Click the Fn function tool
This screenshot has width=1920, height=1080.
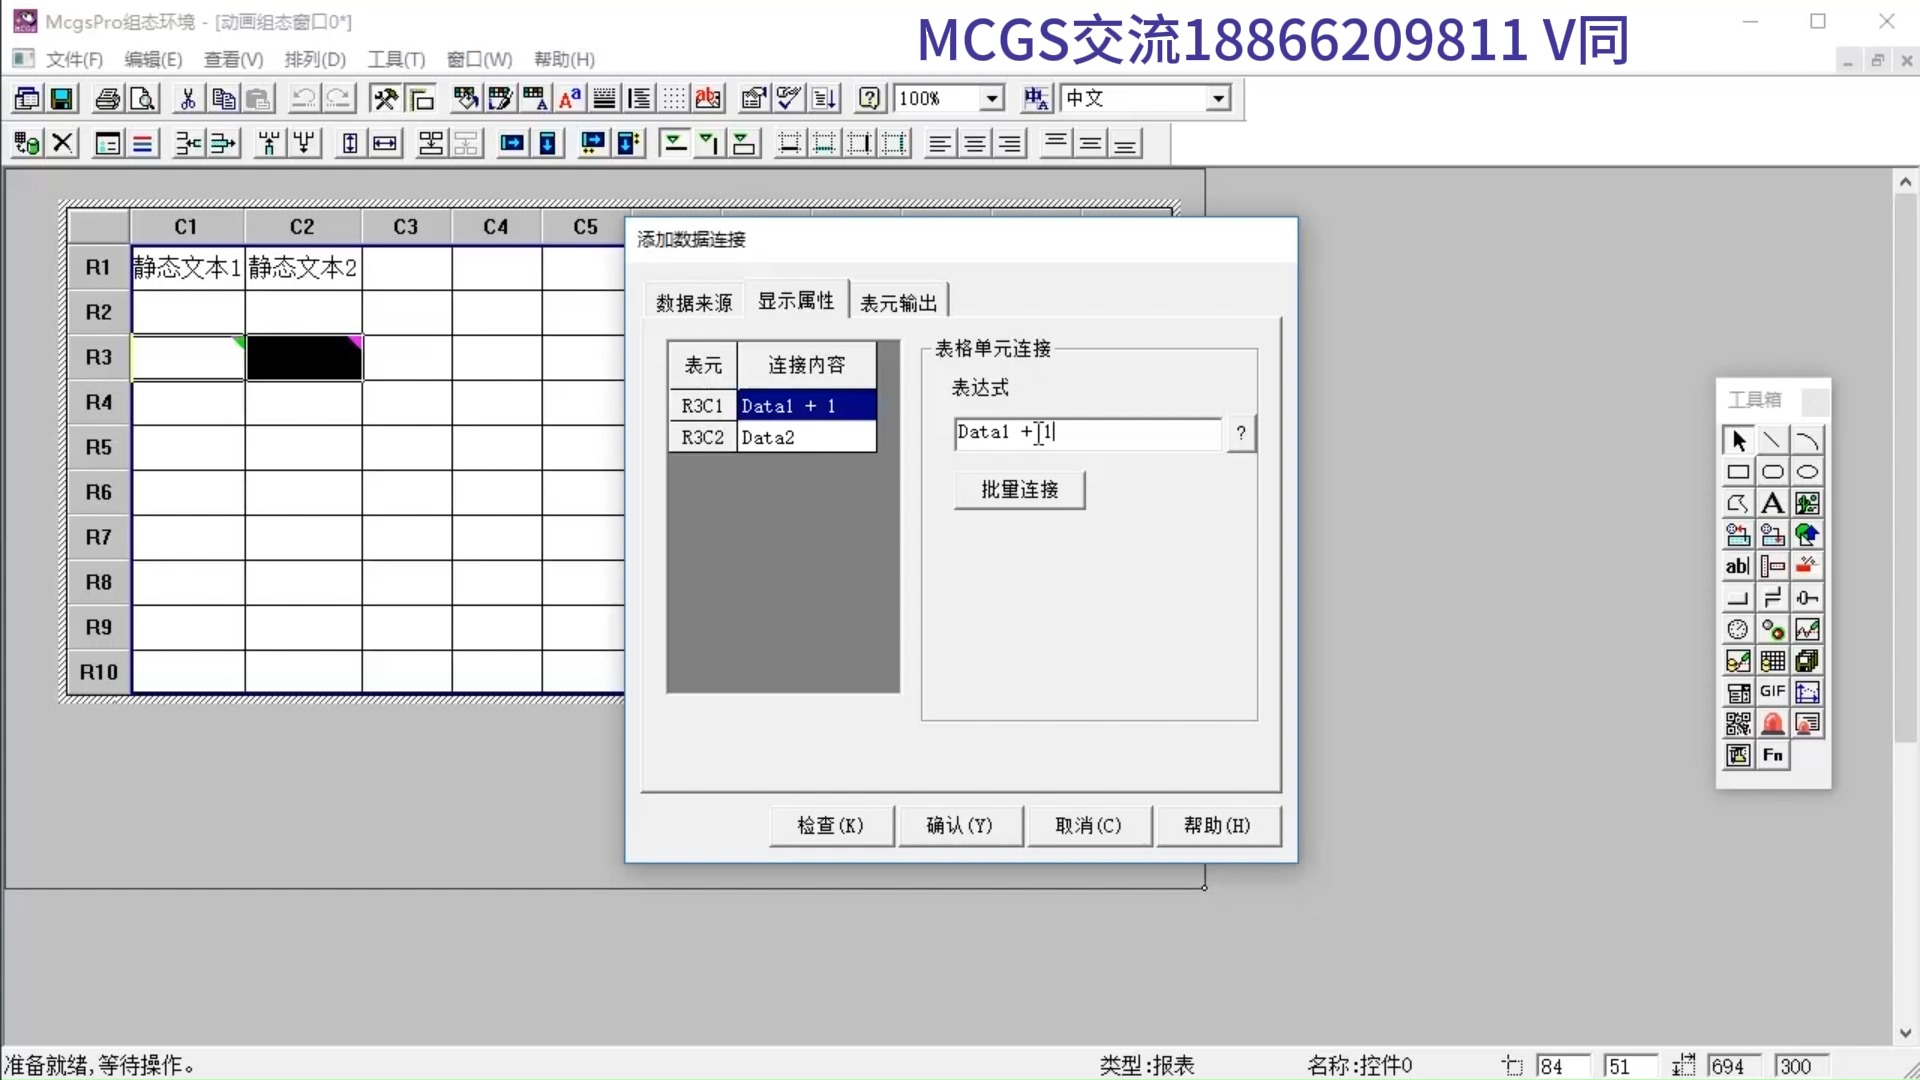pos(1772,756)
